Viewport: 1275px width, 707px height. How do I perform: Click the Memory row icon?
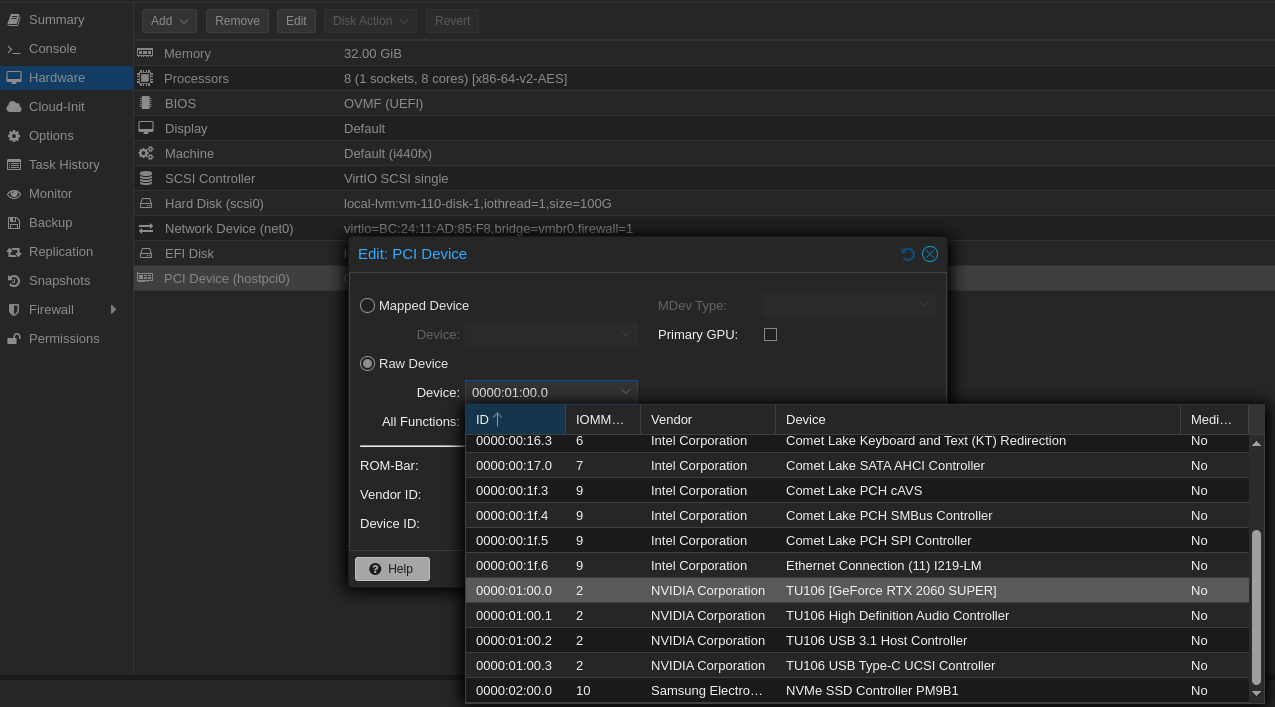point(145,53)
